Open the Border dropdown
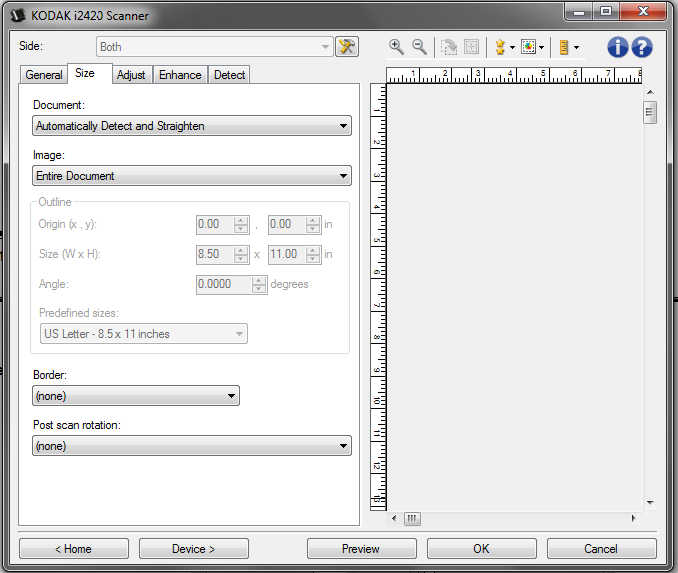Viewport: 678px width, 573px height. [136, 396]
